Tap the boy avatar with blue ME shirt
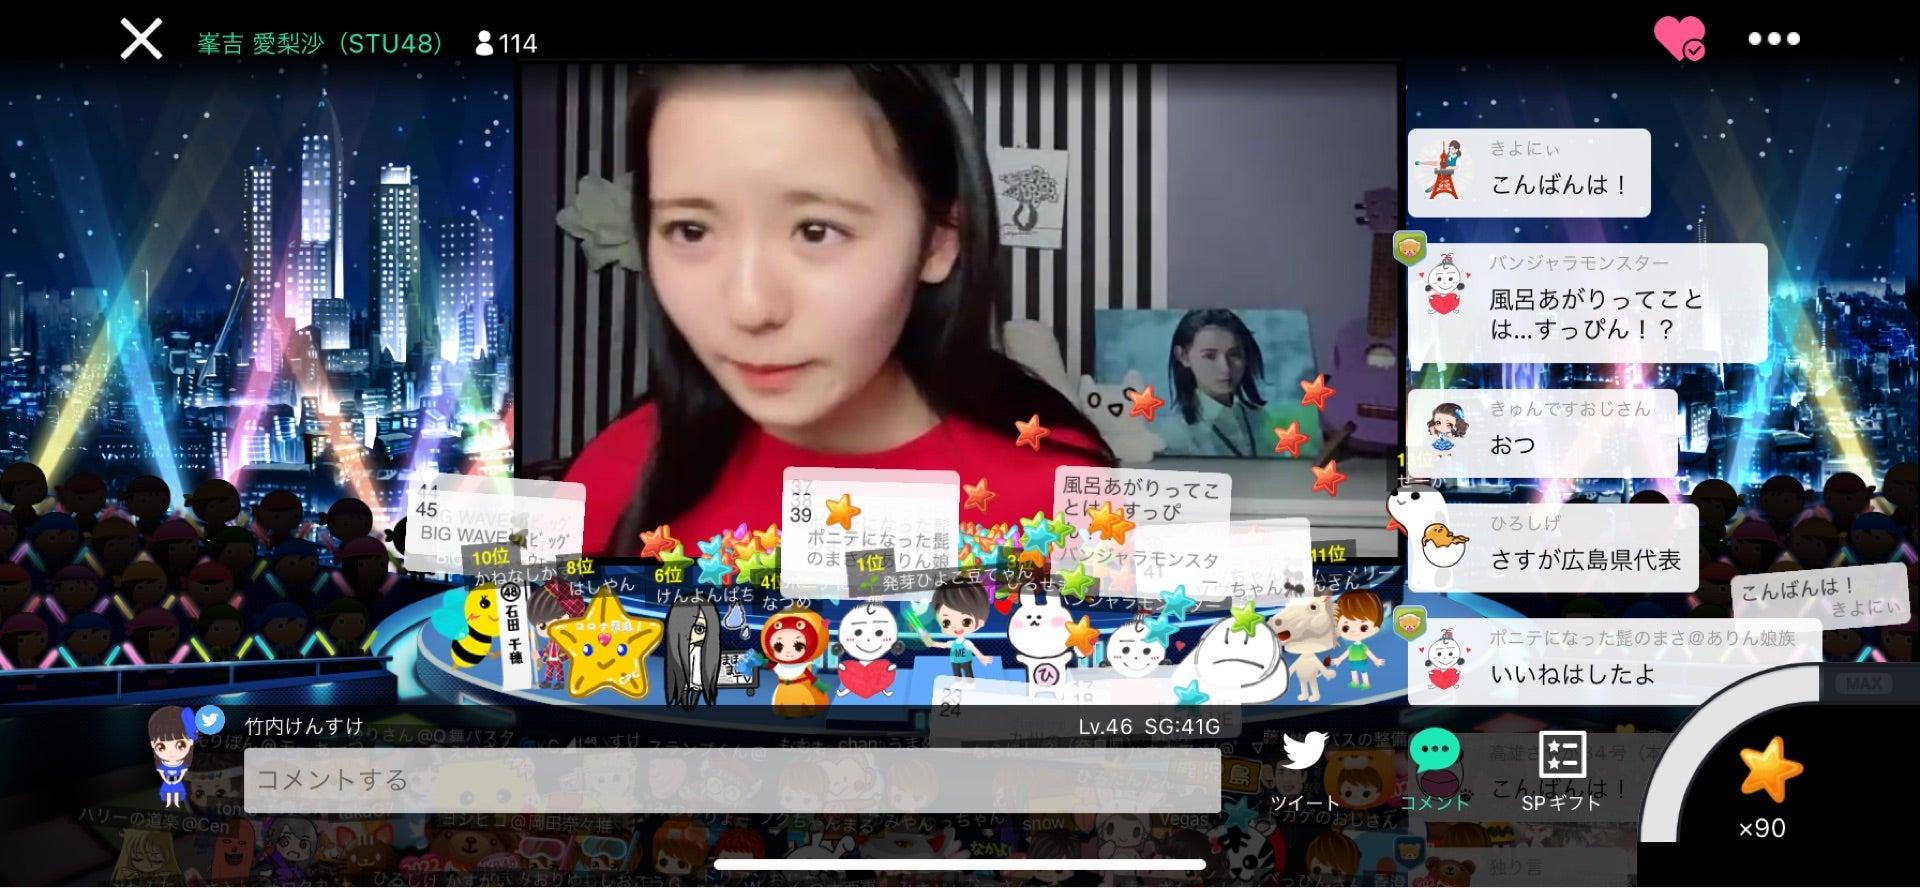 click(958, 630)
